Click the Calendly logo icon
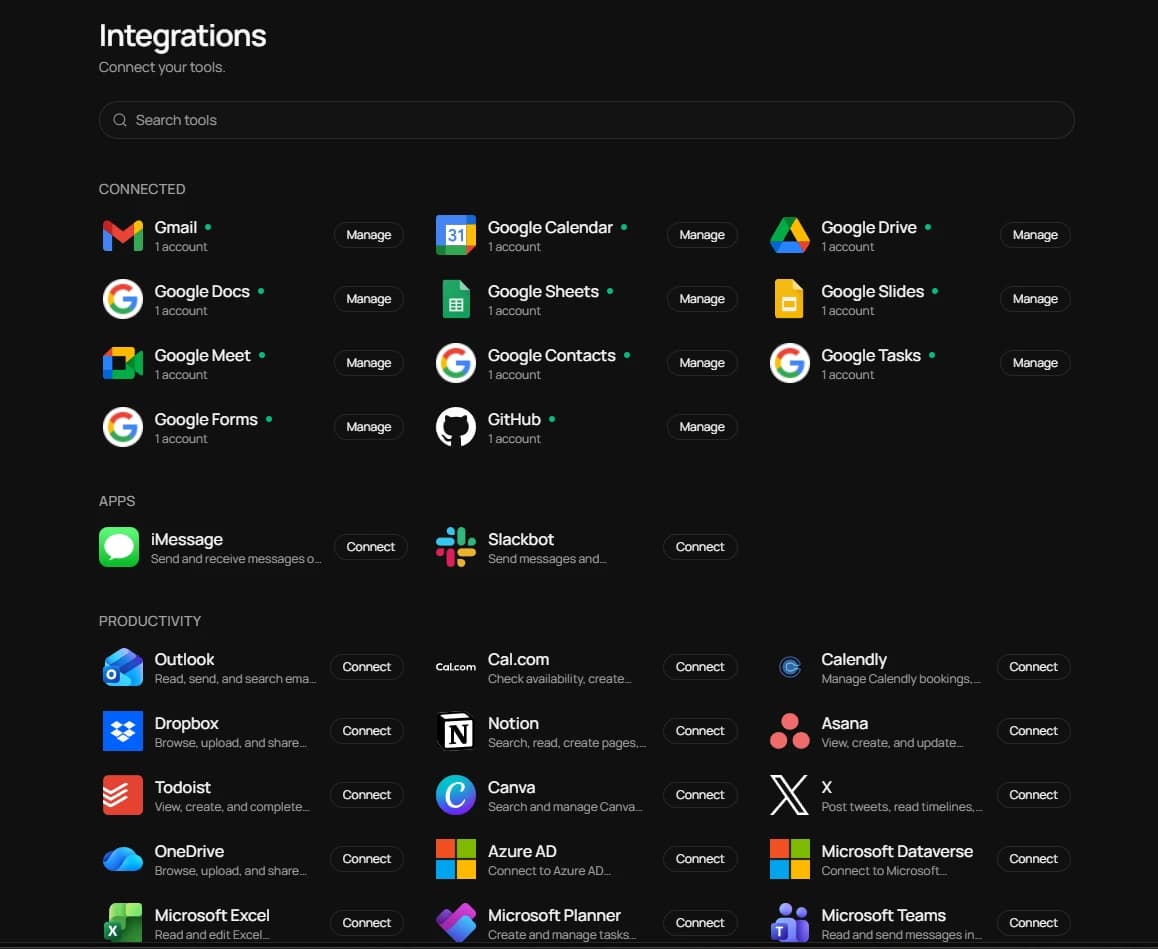 pyautogui.click(x=789, y=667)
